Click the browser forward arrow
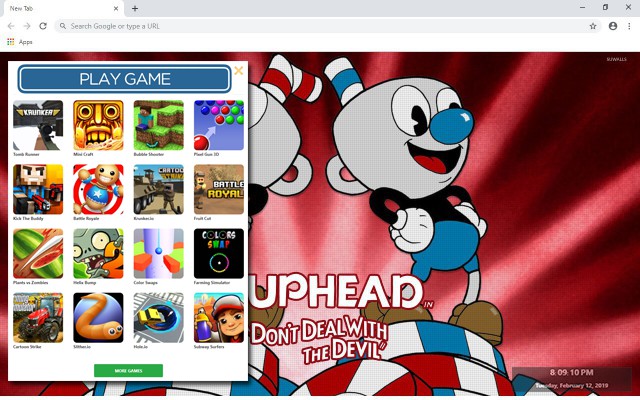Screen dimensions: 640x400 click(x=27, y=26)
